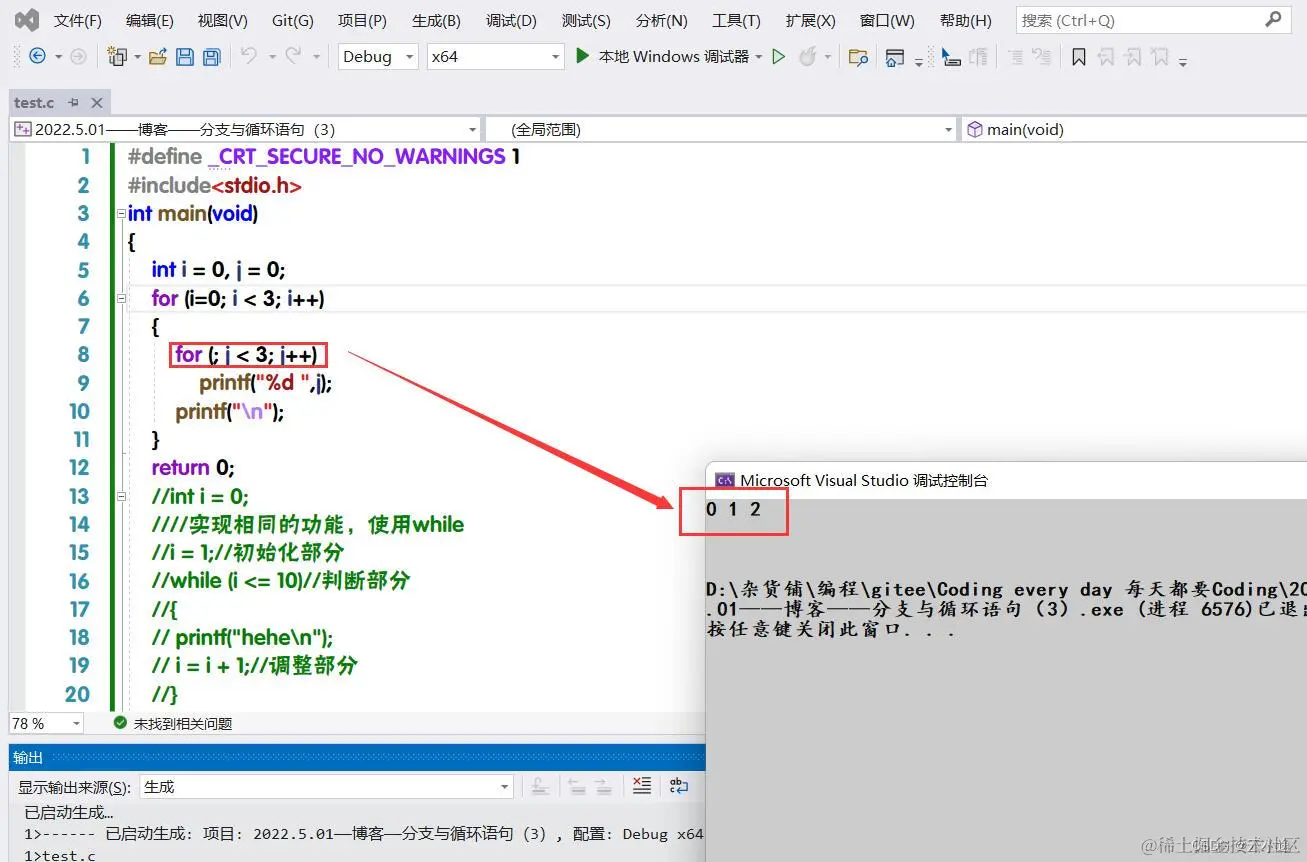The height and width of the screenshot is (862, 1307).
Task: Open the 工具(T) menu
Action: click(x=736, y=20)
